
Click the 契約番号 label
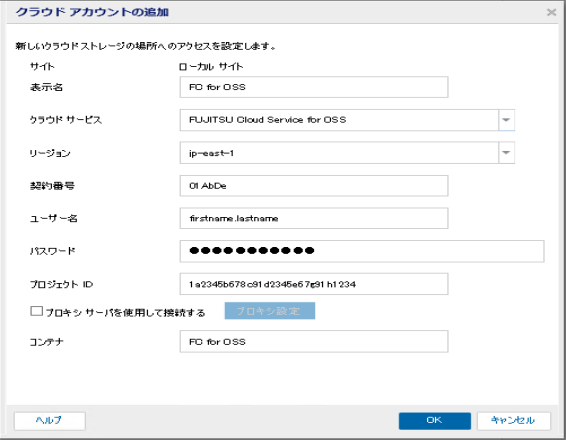point(52,186)
